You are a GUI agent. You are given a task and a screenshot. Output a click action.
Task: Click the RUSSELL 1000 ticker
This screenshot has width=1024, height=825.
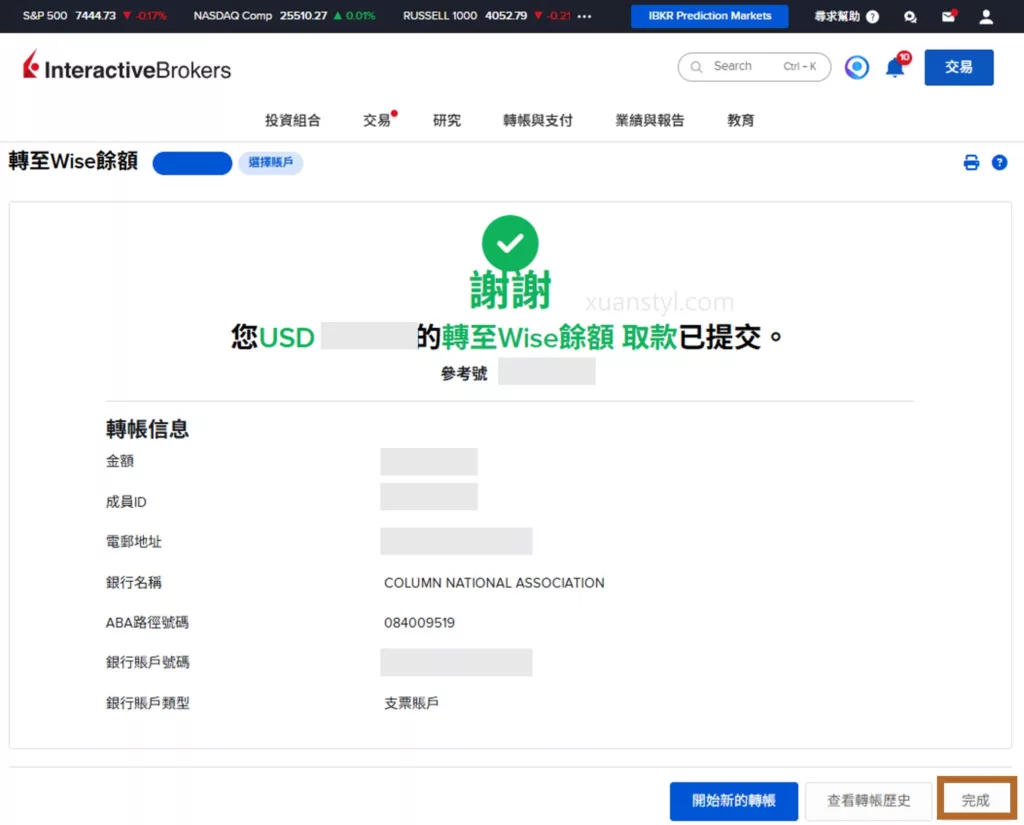pos(487,16)
